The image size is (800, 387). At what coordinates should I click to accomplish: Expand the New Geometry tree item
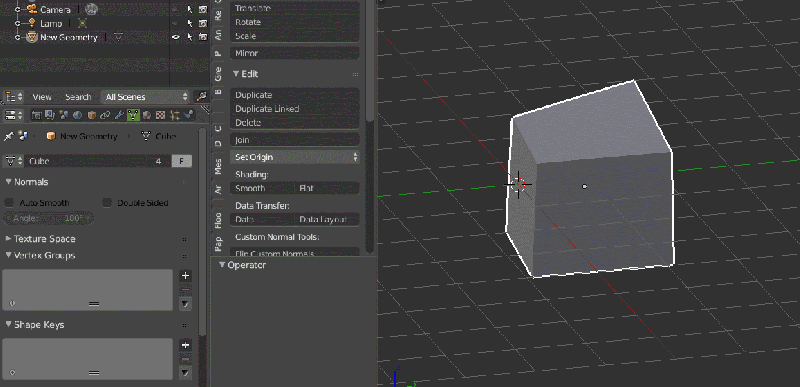click(x=18, y=37)
